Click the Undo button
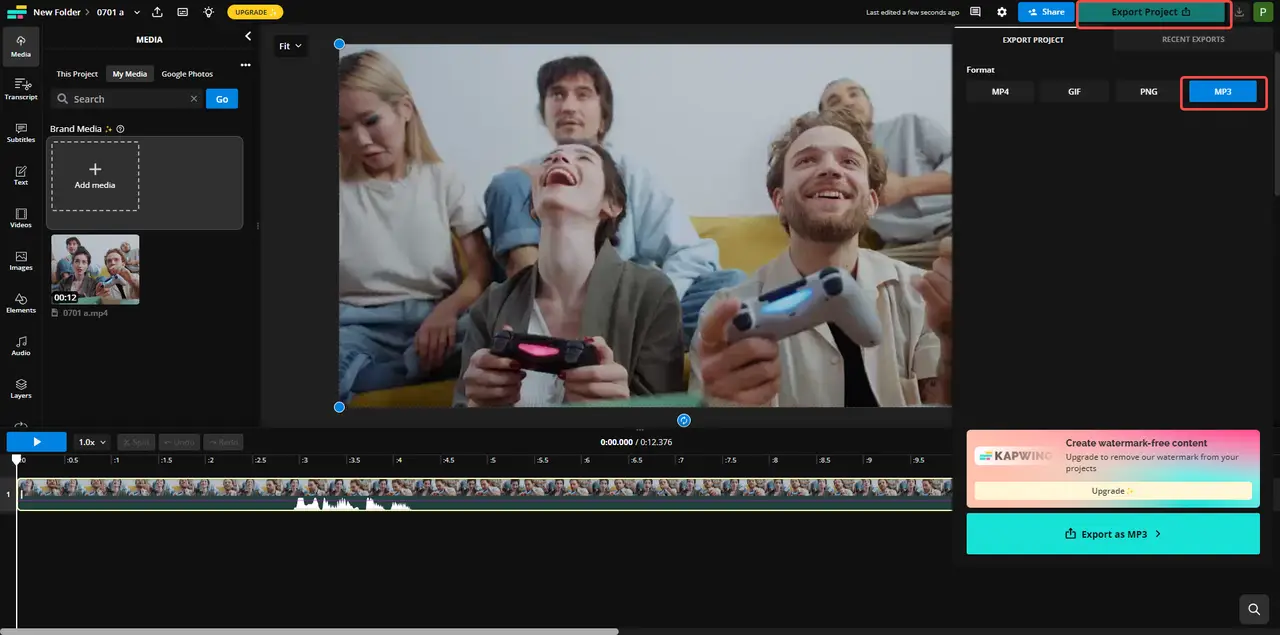1280x635 pixels. tap(179, 442)
